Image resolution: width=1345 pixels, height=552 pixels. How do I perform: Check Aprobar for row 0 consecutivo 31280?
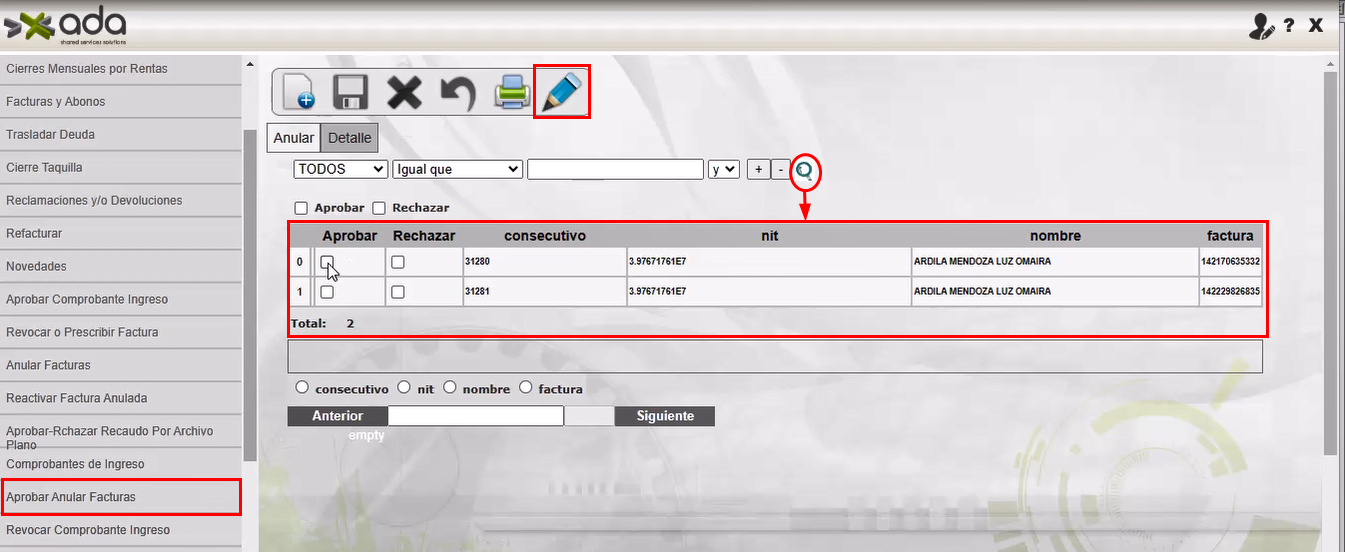(327, 262)
